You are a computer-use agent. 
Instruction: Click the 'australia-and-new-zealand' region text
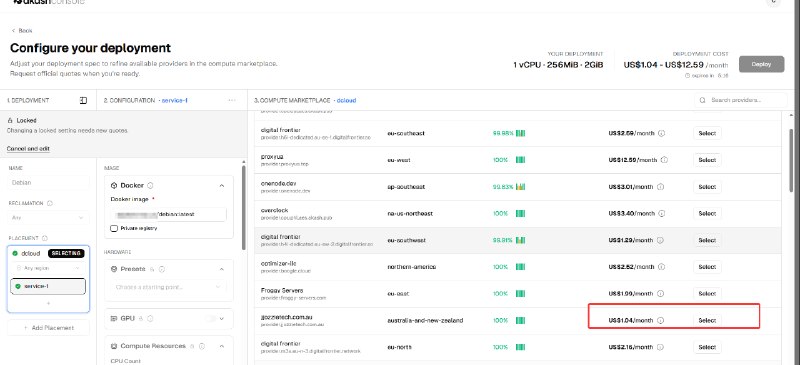pyautogui.click(x=425, y=321)
